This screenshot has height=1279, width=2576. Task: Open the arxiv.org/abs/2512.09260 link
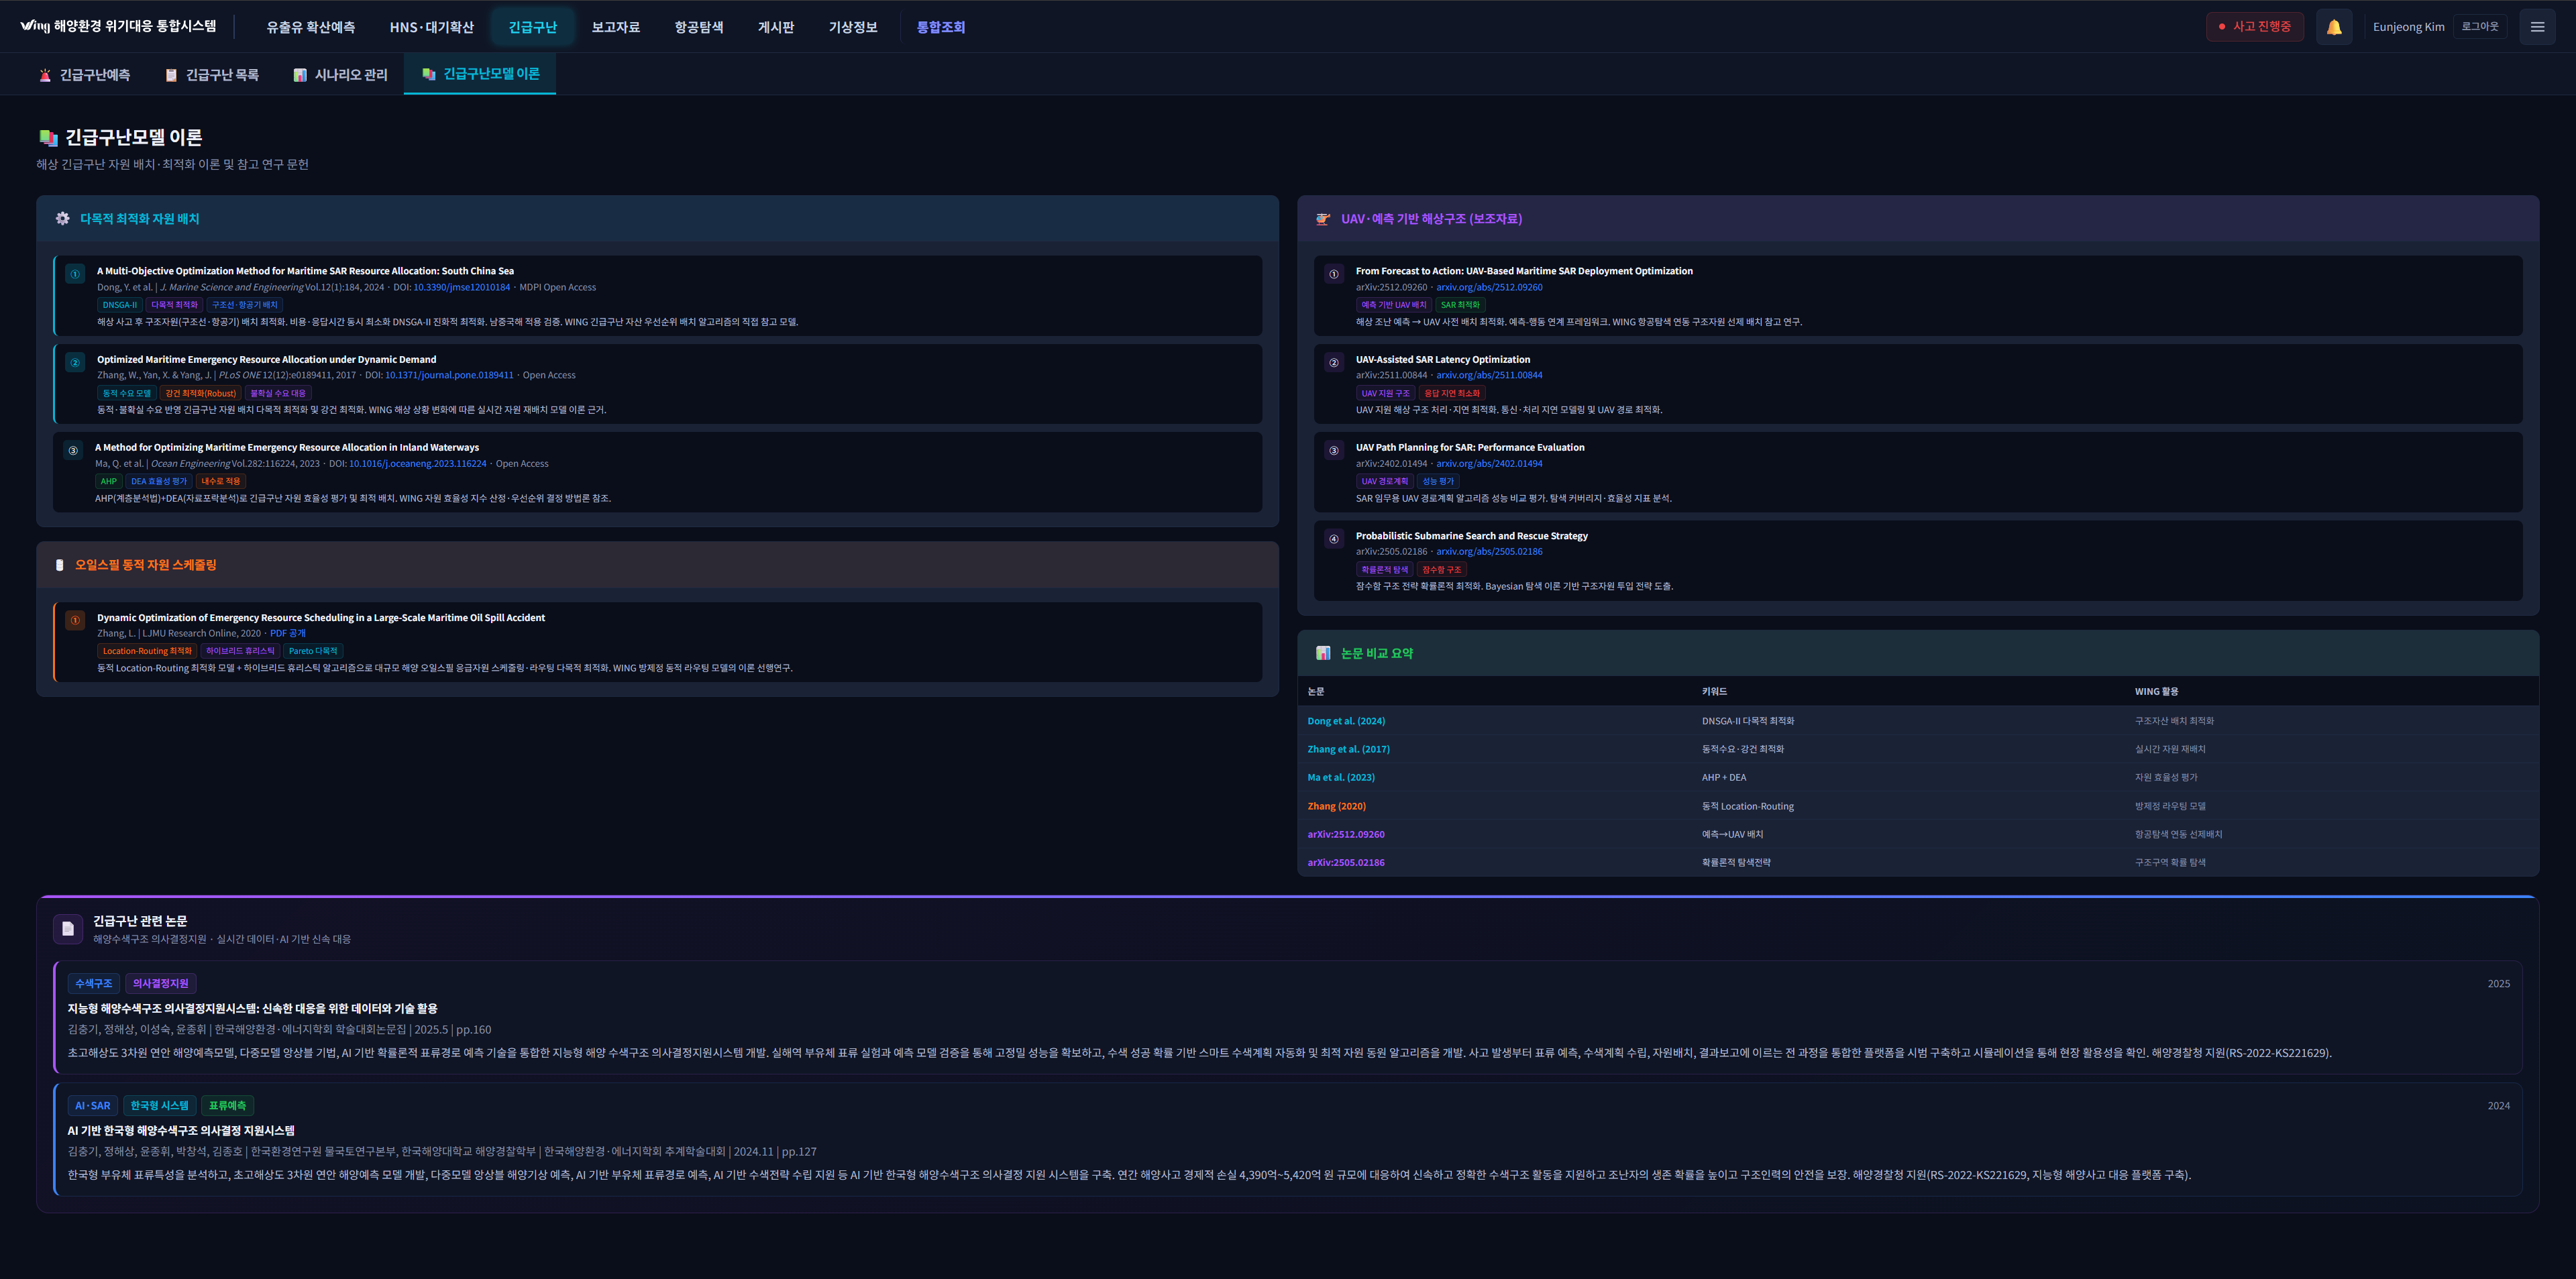(x=1489, y=287)
